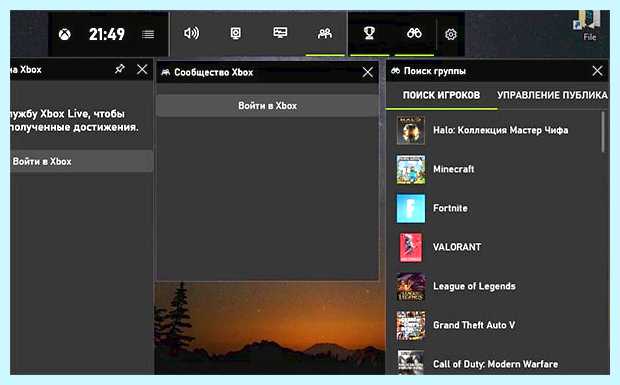Image resolution: width=620 pixels, height=385 pixels.
Task: Select League of Legends entry
Action: pos(493,286)
